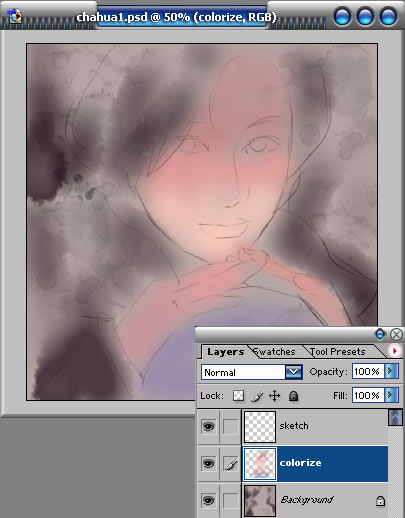This screenshot has width=405, height=518.
Task: Click the lock position move icon
Action: click(x=274, y=396)
